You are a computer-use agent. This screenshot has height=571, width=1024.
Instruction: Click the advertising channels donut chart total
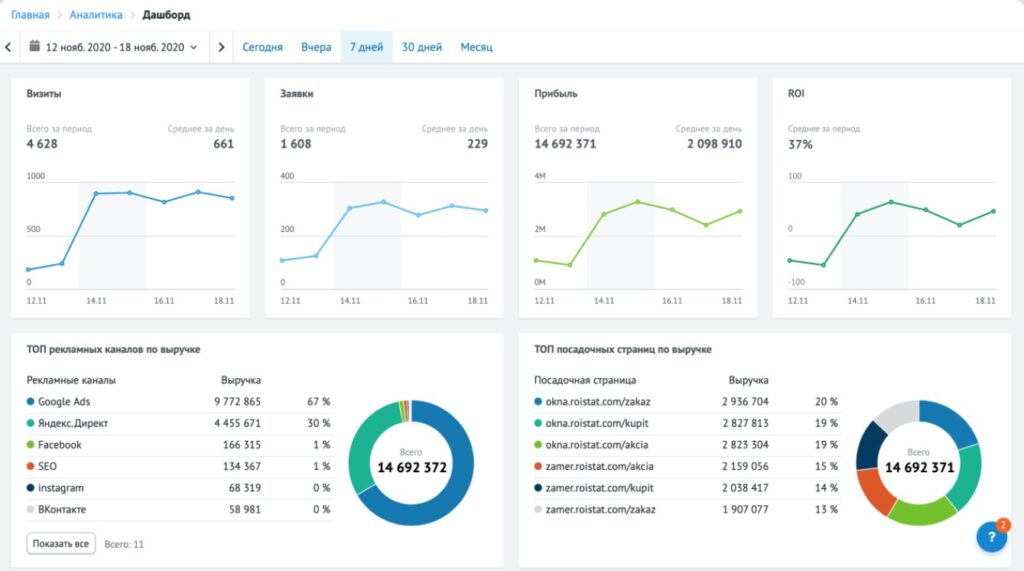point(412,467)
